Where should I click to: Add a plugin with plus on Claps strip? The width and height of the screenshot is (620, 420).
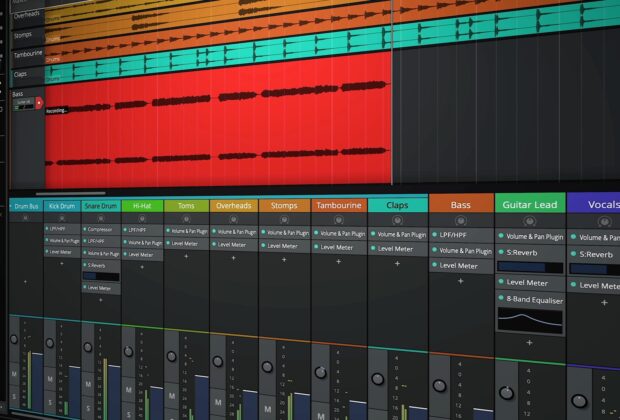click(x=397, y=263)
